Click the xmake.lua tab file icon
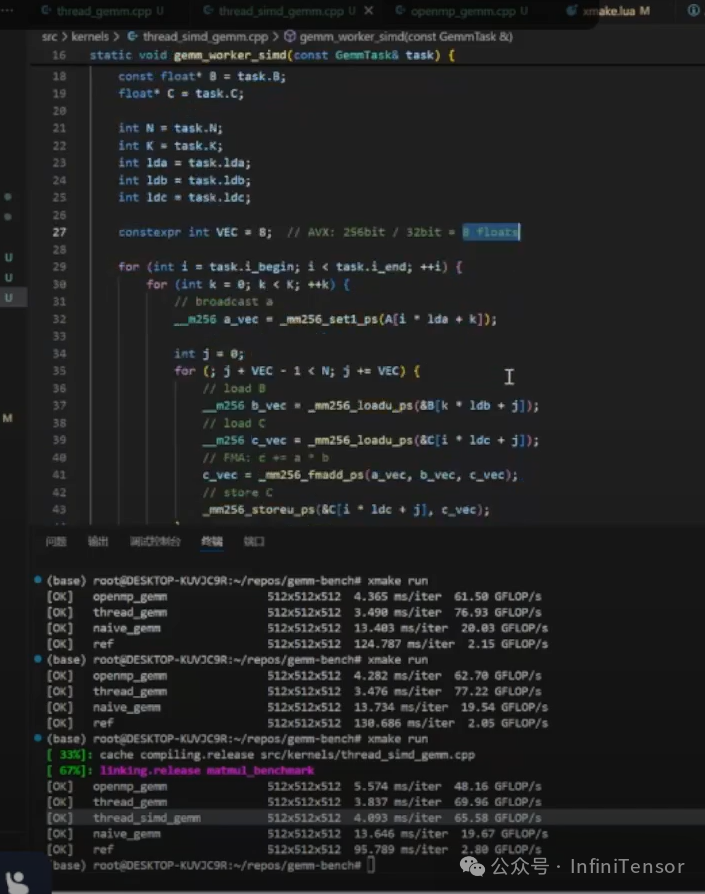Screen dimensions: 705x894 click(x=571, y=10)
